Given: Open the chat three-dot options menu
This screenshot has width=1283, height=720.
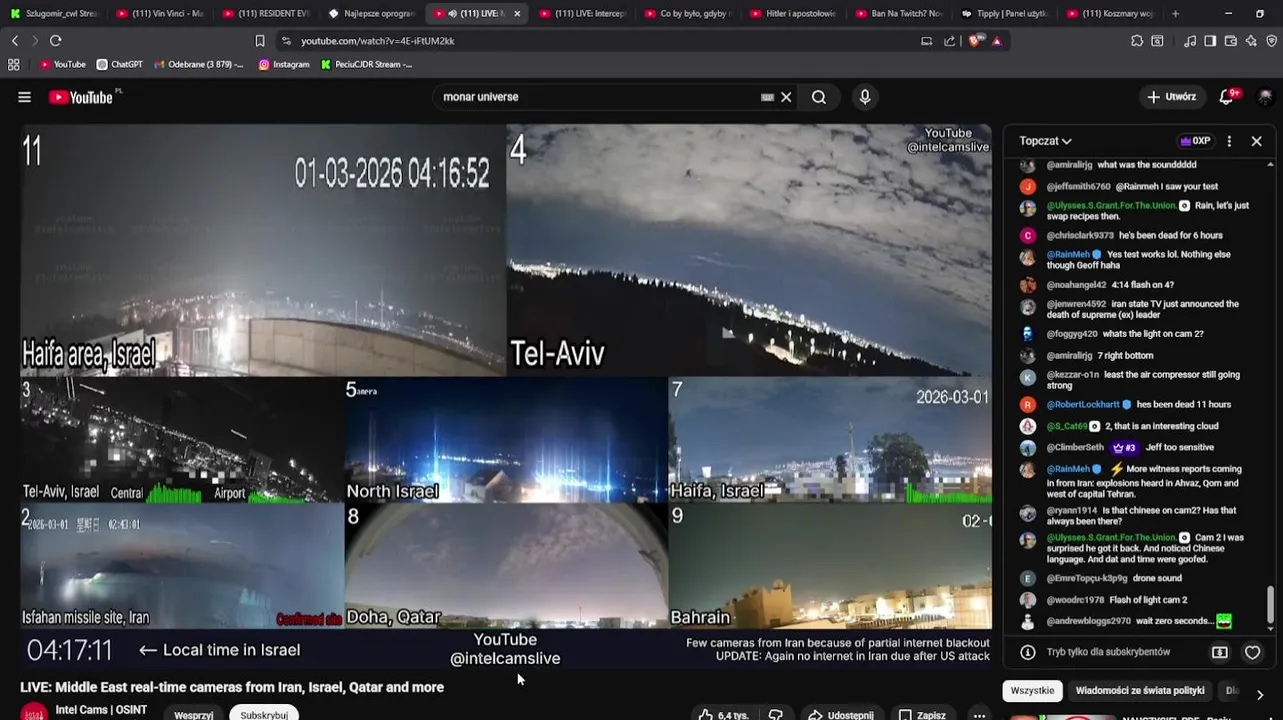Looking at the screenshot, I should [1229, 141].
